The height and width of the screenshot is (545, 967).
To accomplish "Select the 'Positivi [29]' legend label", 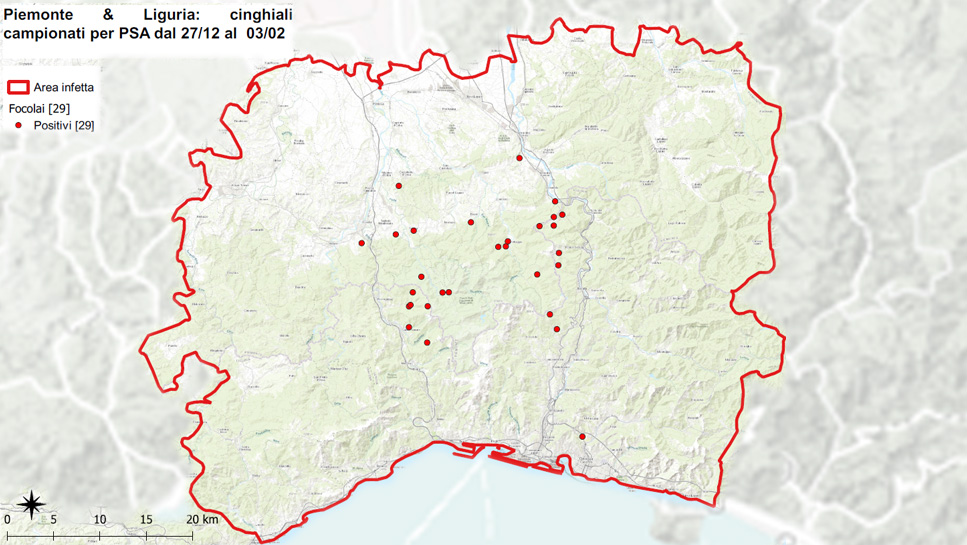I will point(64,126).
